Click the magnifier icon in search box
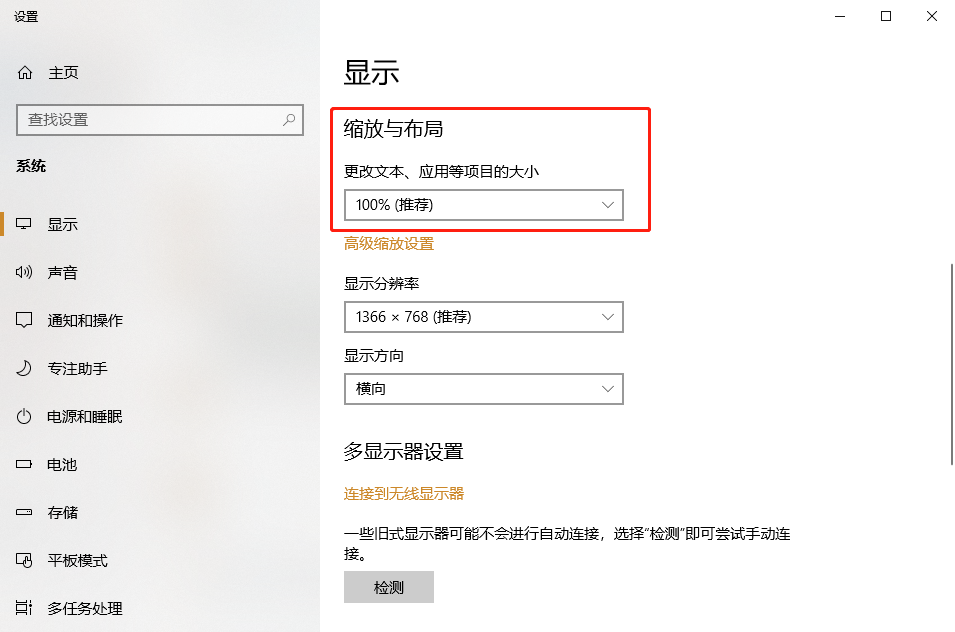 point(289,120)
